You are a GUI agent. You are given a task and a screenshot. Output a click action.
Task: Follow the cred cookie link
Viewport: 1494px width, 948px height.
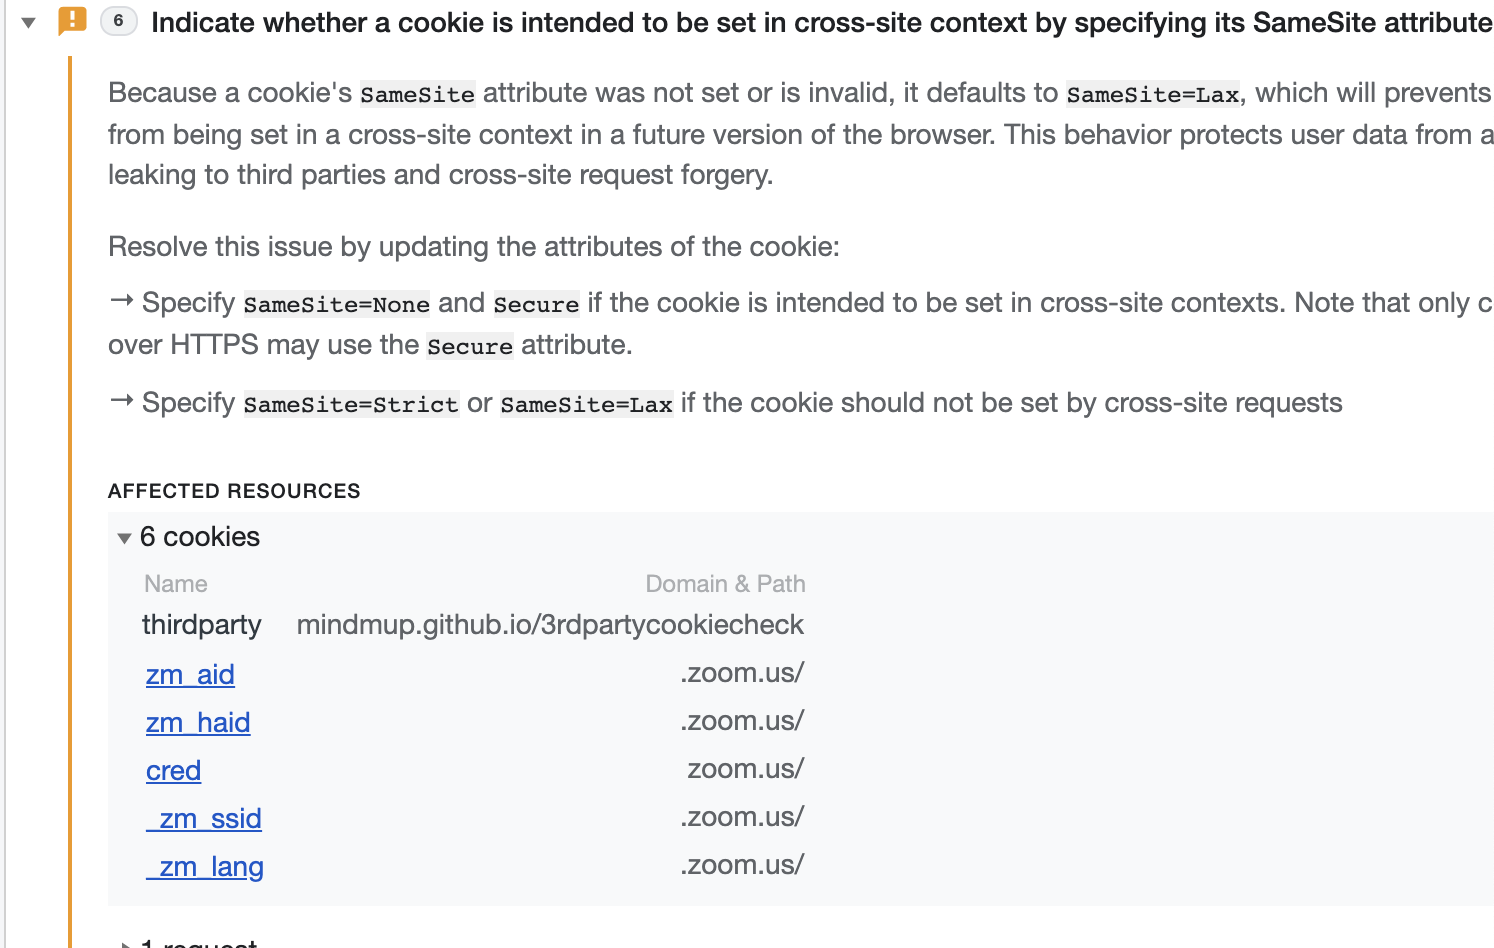point(173,771)
